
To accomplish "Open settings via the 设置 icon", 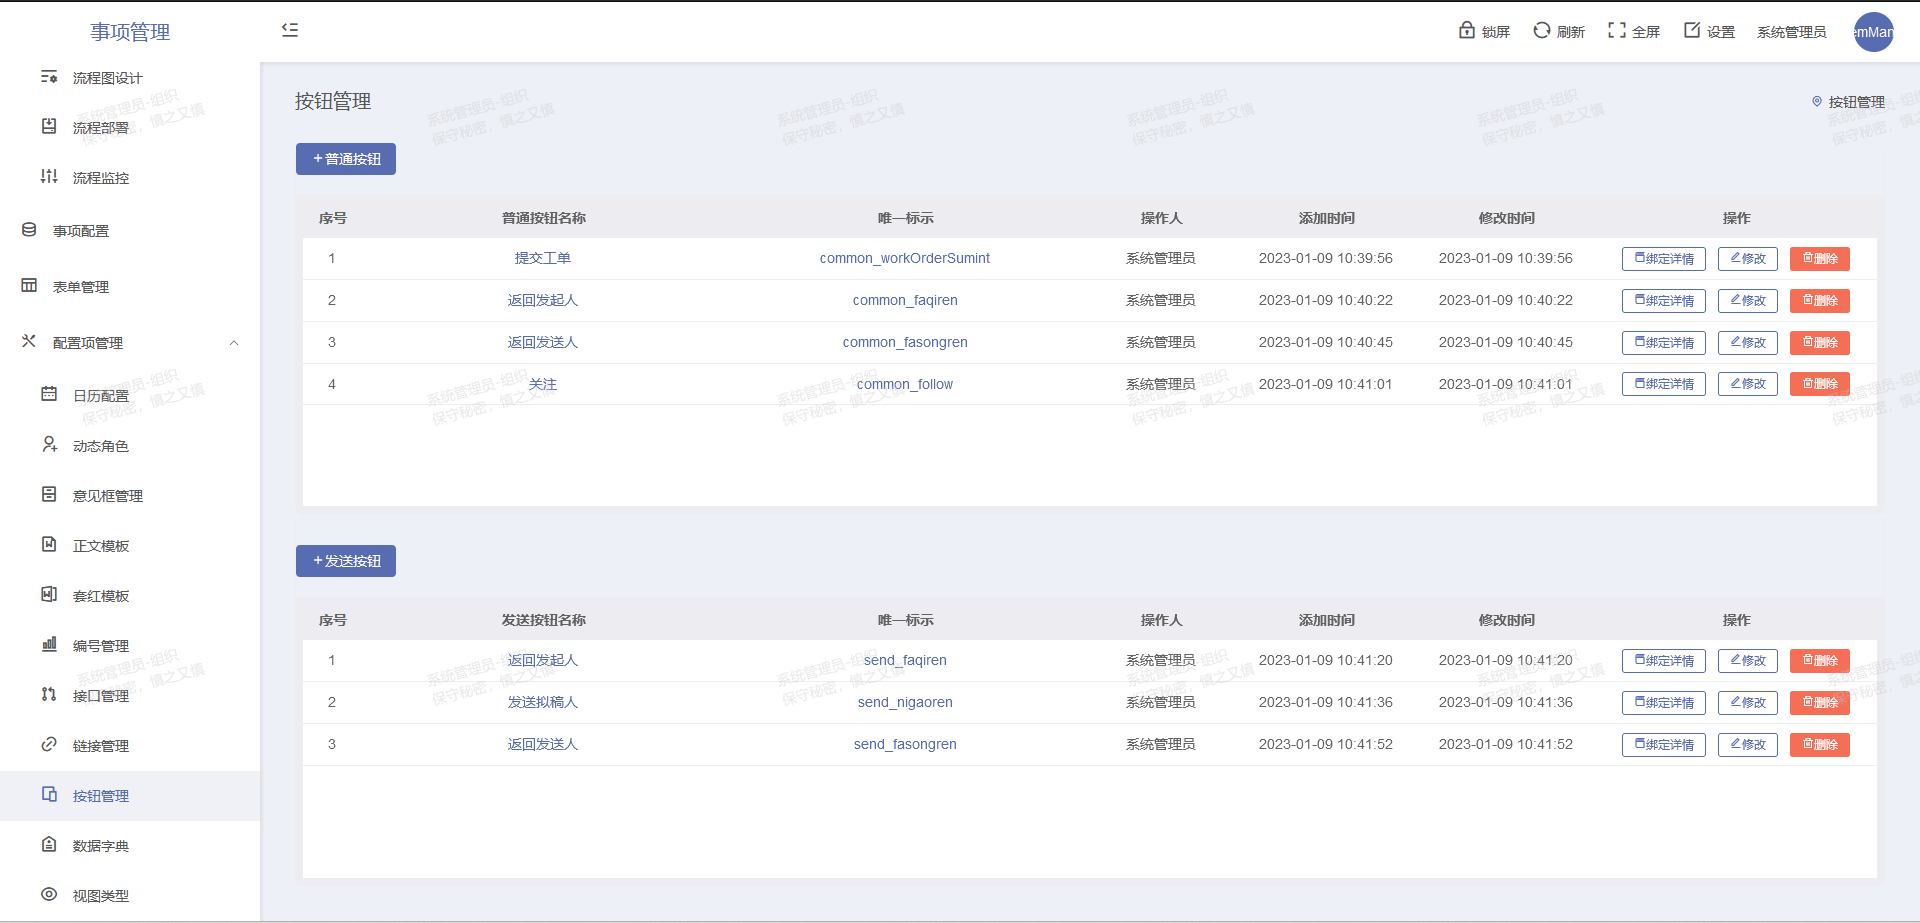I will click(1692, 31).
